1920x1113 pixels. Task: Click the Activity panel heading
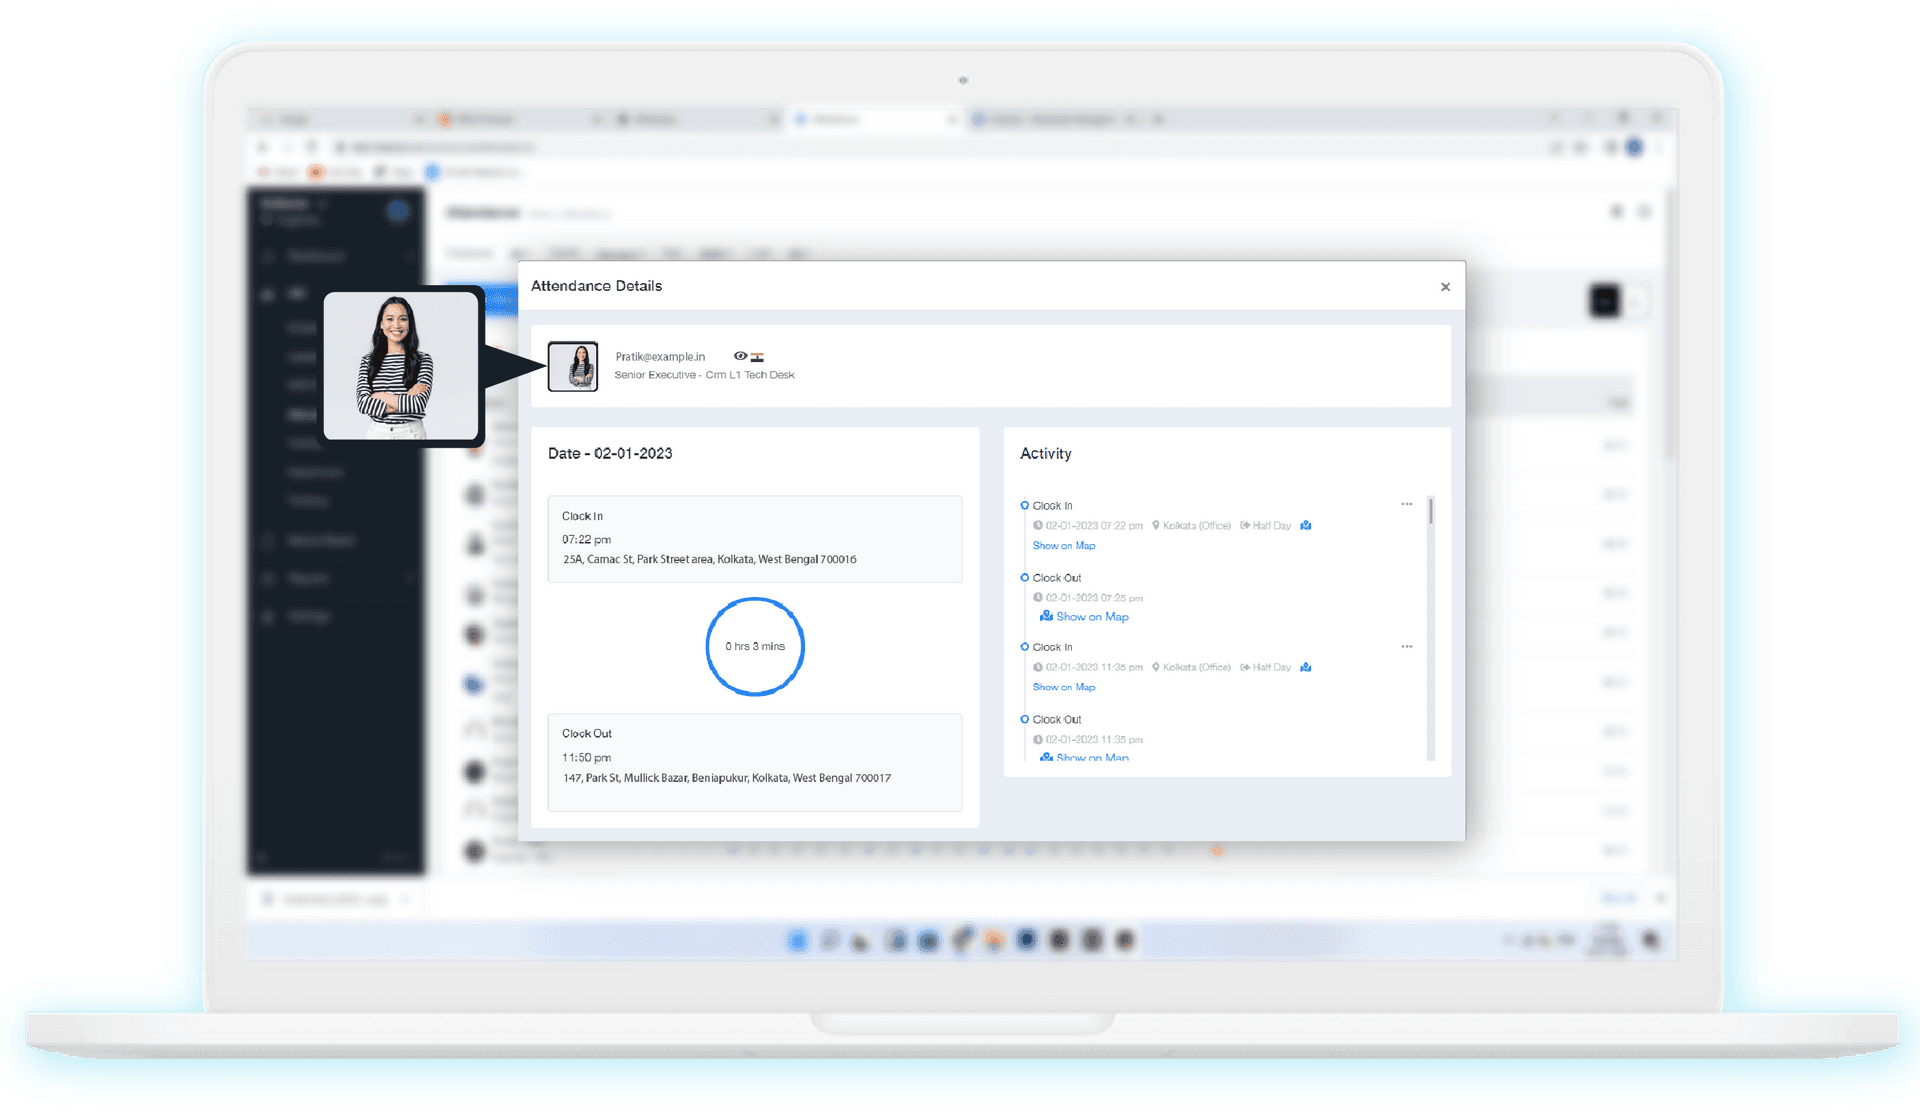[x=1046, y=454]
